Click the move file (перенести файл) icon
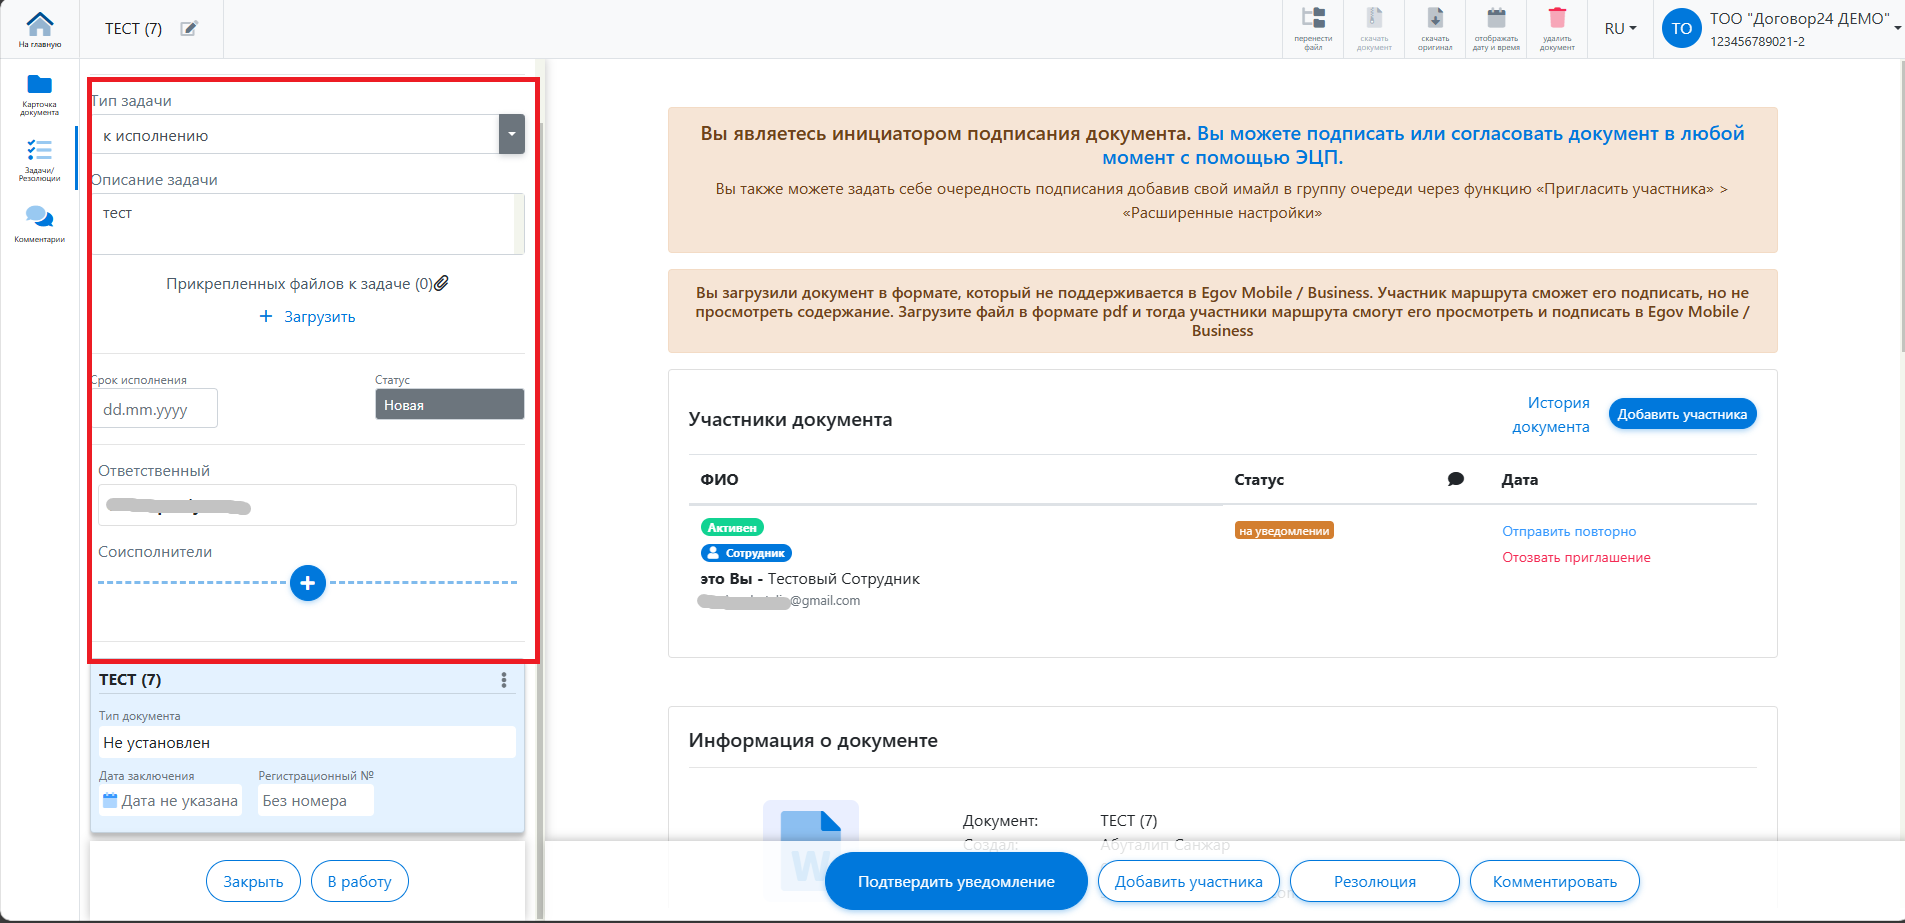Viewport: 1905px width, 923px height. 1313,28
